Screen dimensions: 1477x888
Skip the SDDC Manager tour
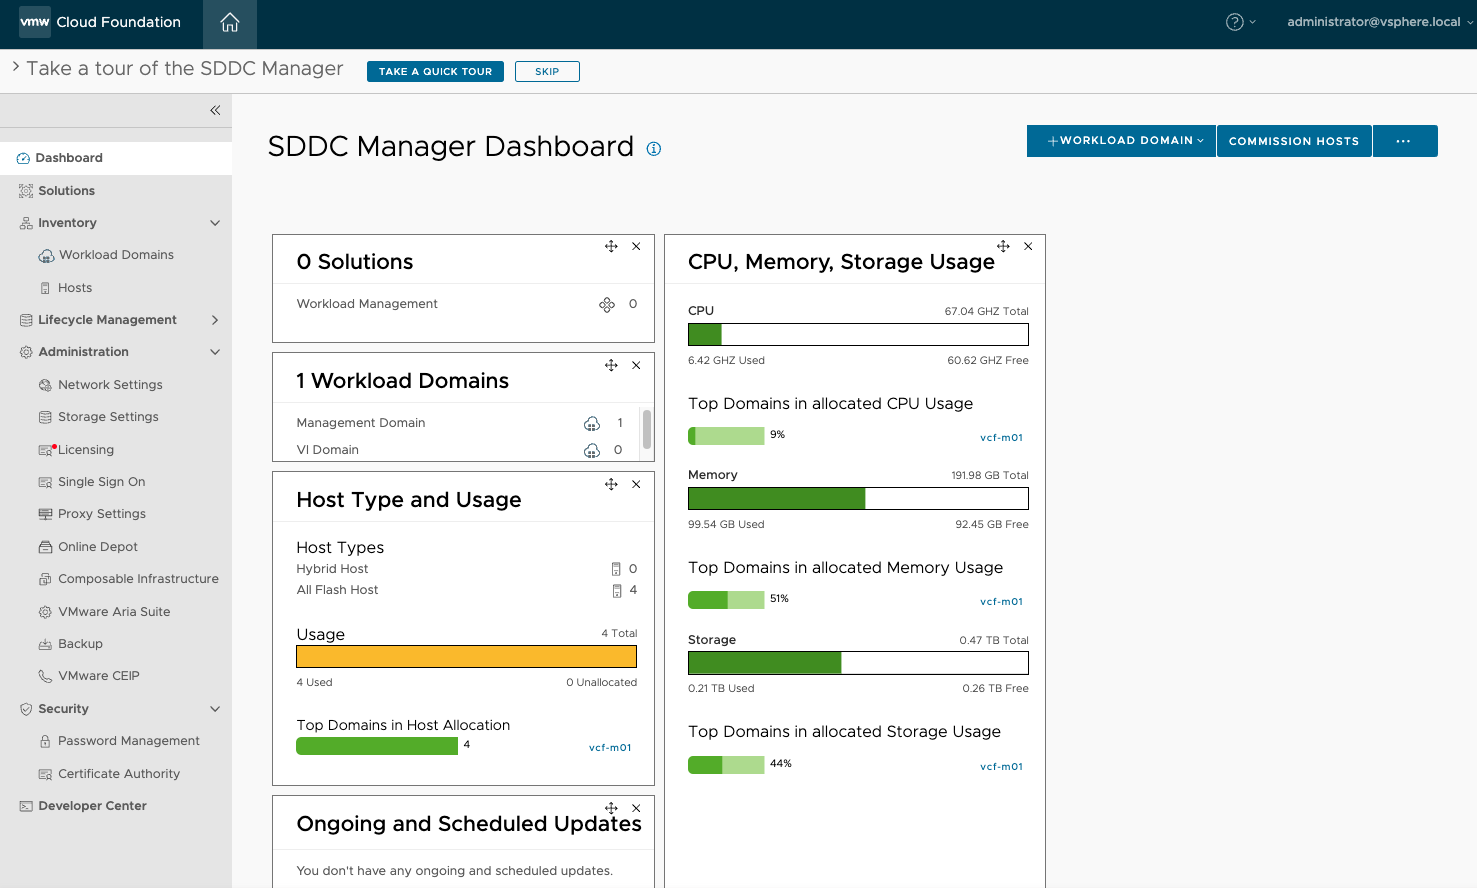pyautogui.click(x=547, y=71)
